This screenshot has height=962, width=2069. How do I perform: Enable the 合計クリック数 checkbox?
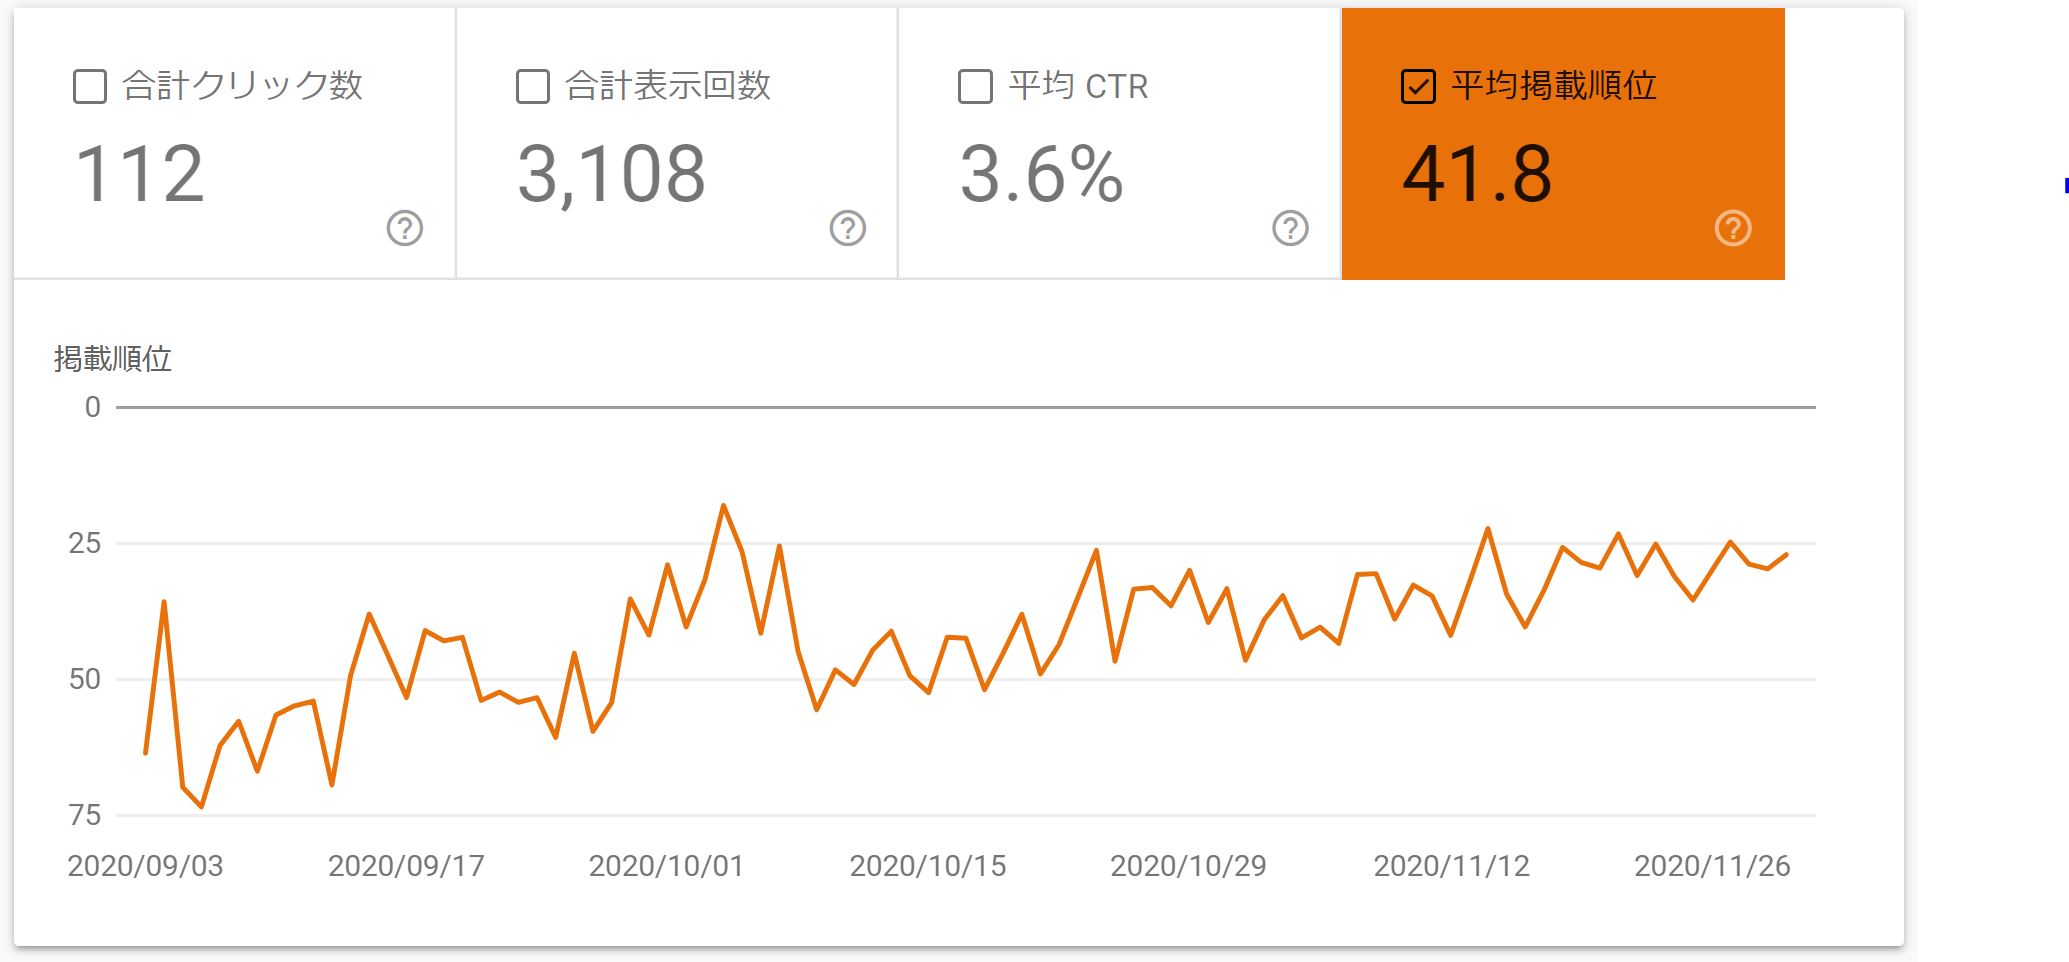(x=90, y=87)
